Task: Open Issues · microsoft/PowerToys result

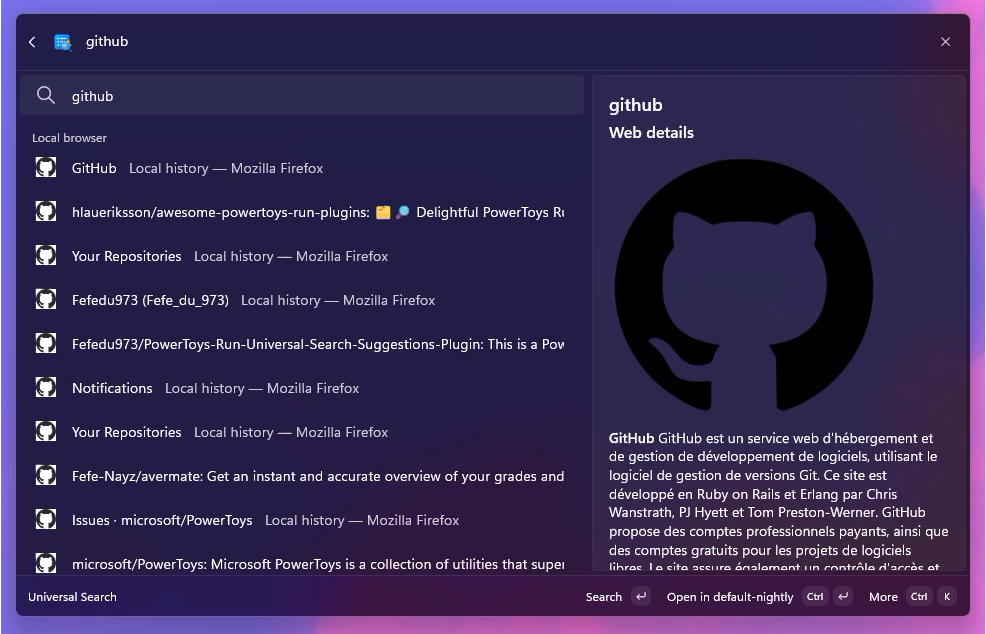Action: coord(302,520)
